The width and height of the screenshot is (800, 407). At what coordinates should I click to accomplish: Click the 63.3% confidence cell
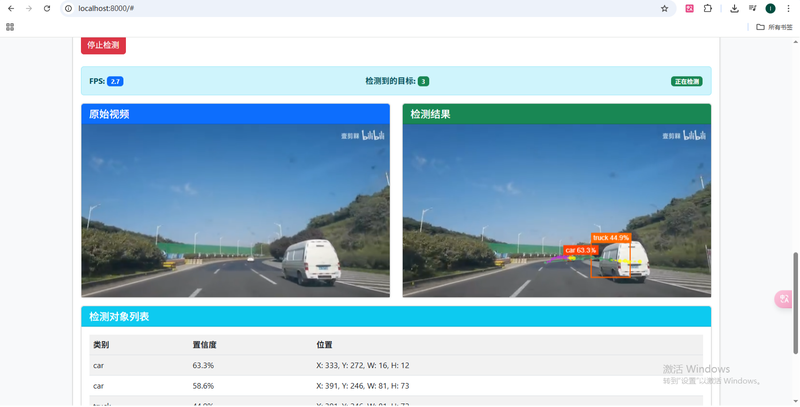pos(203,365)
